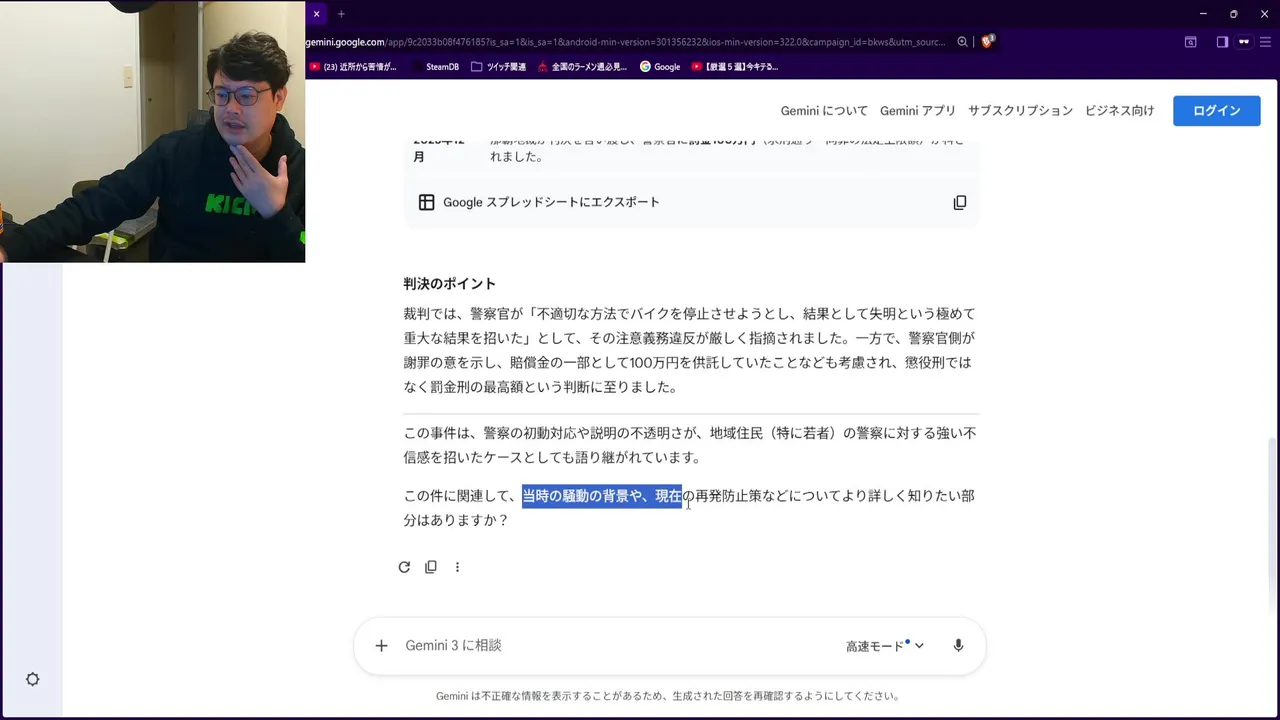Open the 全国のラーメン通必見 bookmark
Image resolution: width=1280 pixels, height=720 pixels.
click(583, 67)
